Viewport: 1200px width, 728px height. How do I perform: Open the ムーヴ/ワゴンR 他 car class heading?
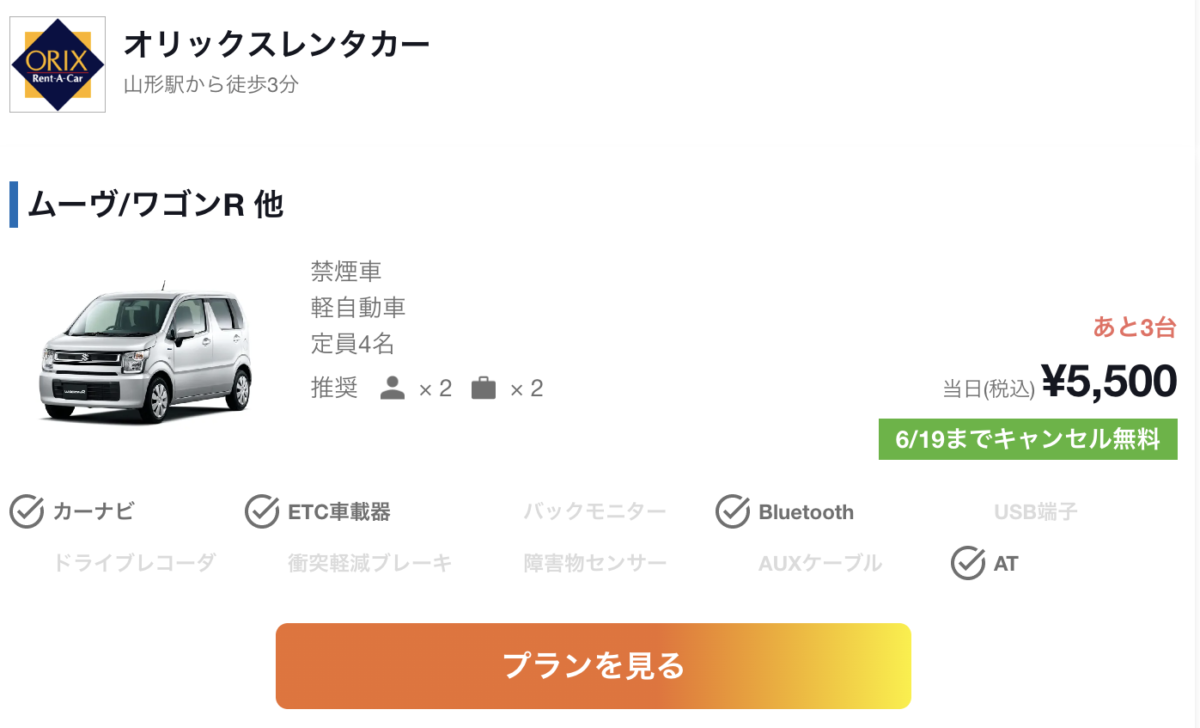pos(156,205)
